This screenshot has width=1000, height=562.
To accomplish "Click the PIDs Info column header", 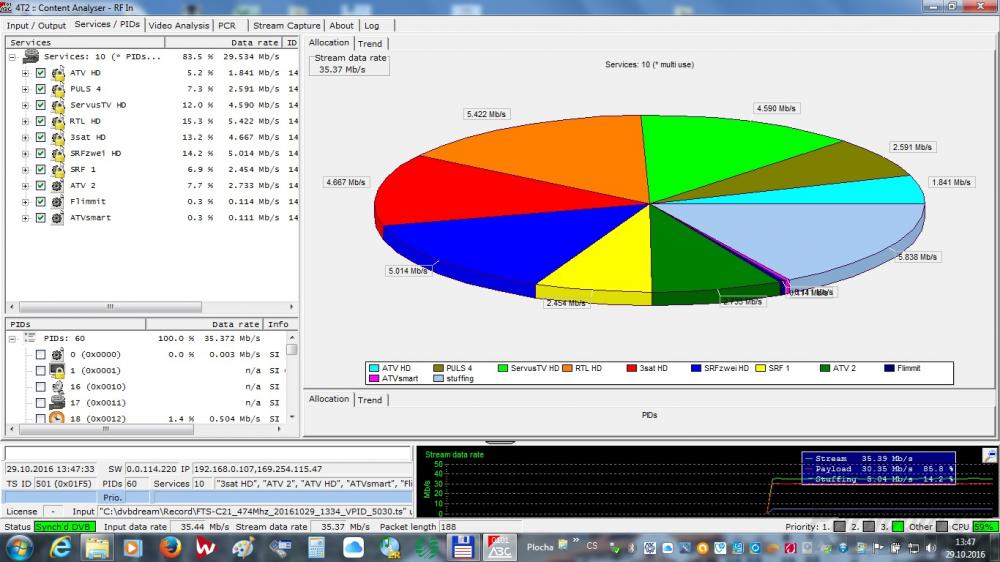I will [278, 324].
